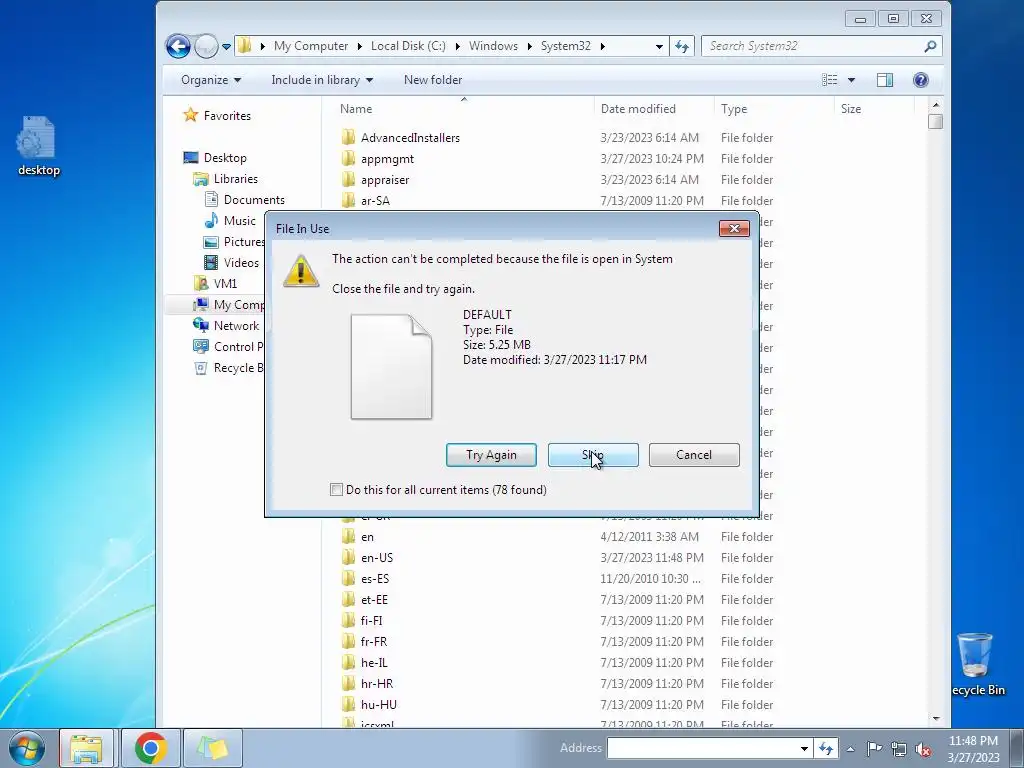Viewport: 1024px width, 768px height.
Task: Open the Documents library
Action: [245, 200]
